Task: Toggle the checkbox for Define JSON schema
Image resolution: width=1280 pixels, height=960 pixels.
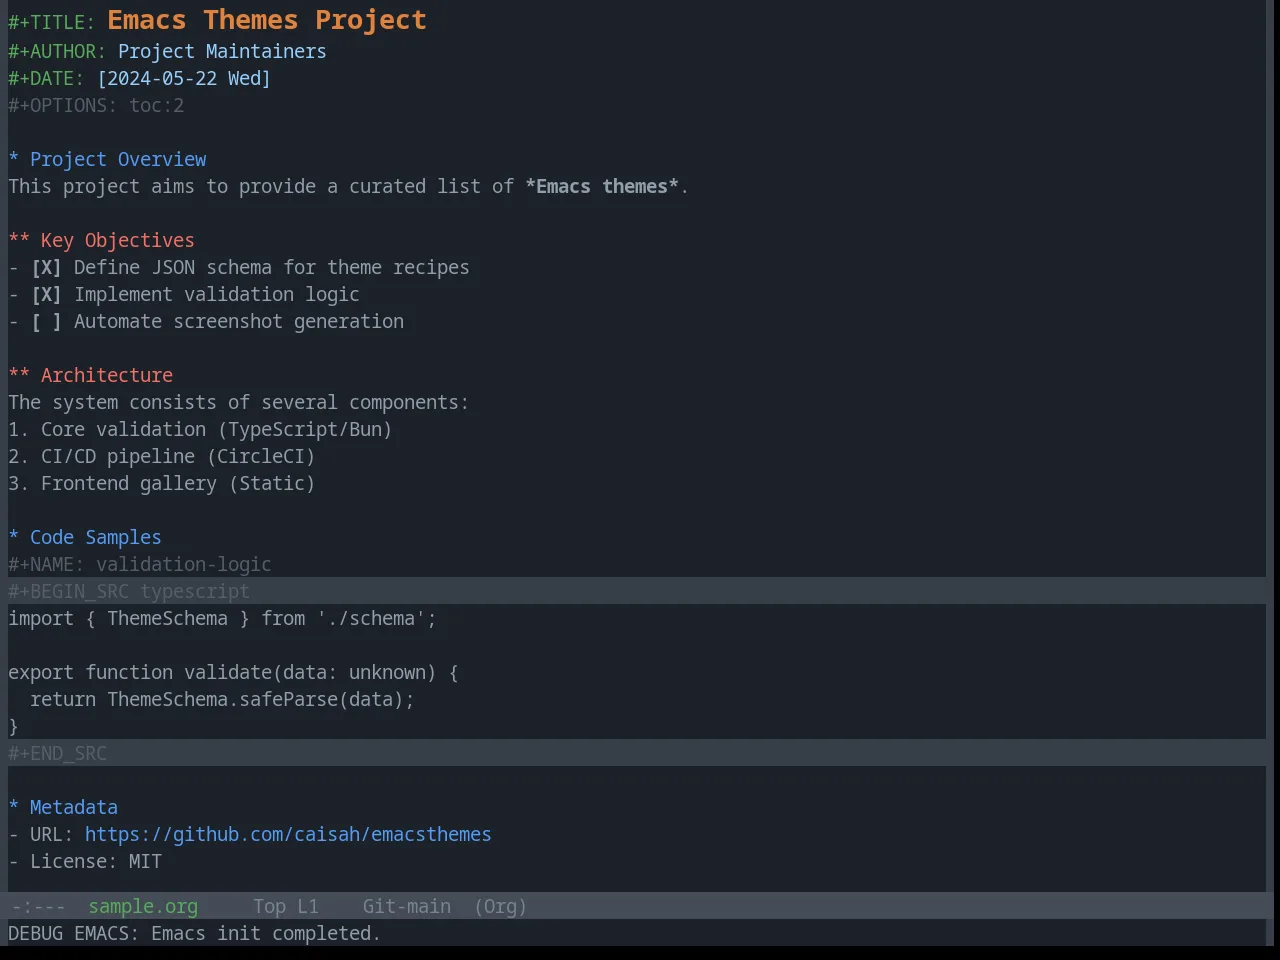Action: point(46,267)
